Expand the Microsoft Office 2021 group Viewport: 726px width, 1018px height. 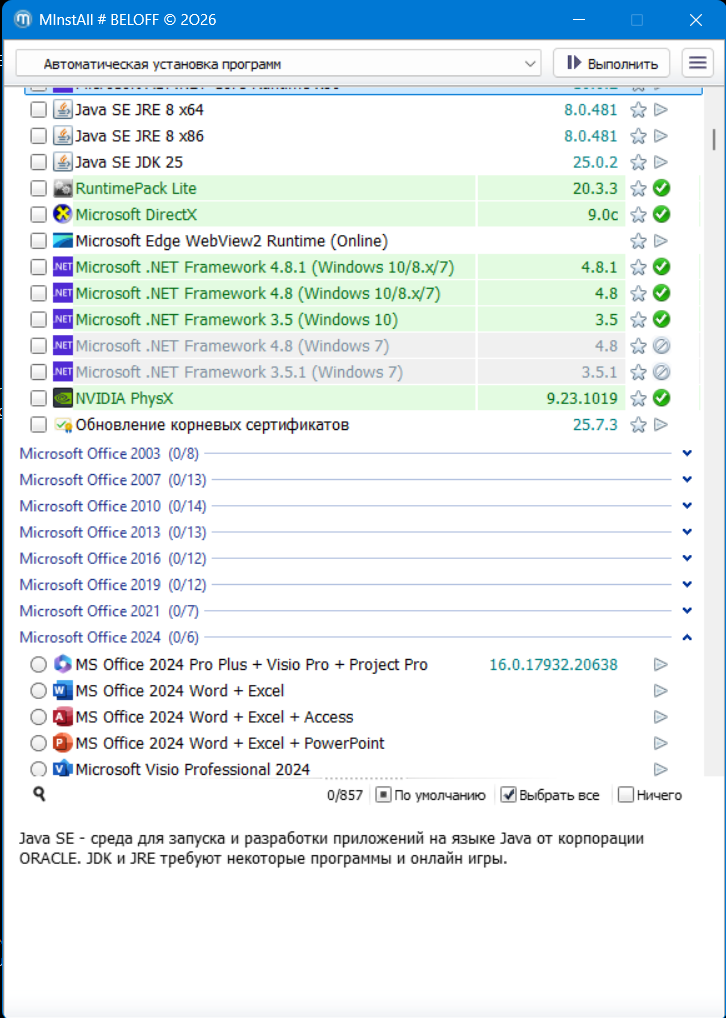[688, 611]
